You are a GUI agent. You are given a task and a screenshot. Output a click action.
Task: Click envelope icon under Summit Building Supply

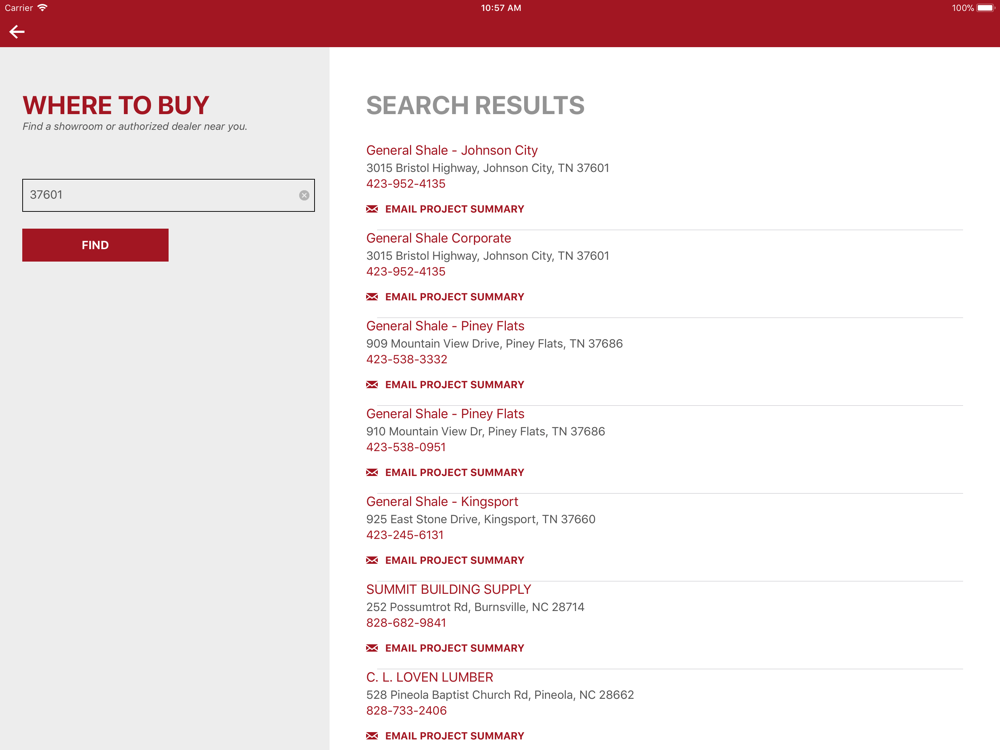point(372,648)
